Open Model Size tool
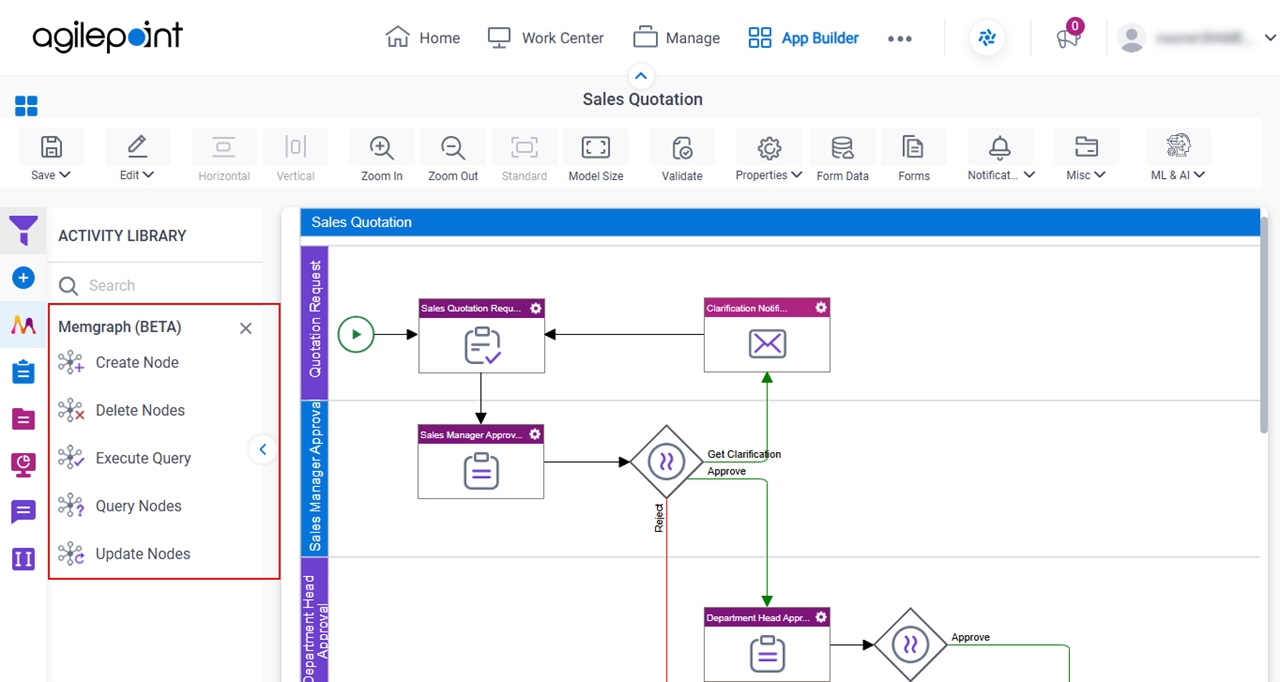 pos(596,147)
